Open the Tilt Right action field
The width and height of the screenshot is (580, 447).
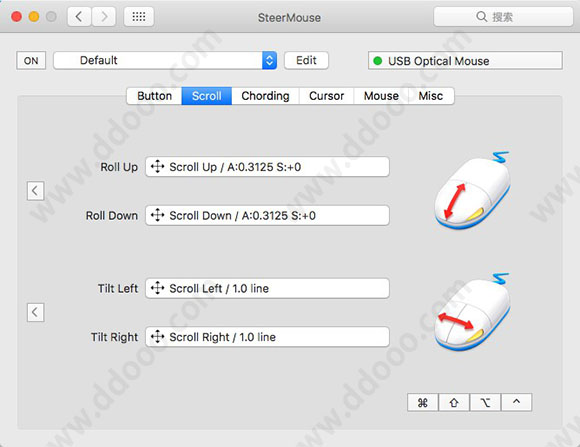267,337
